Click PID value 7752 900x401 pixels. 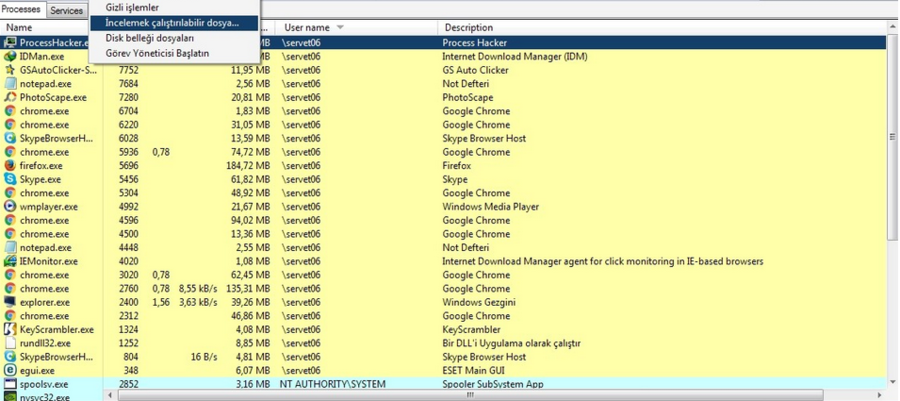click(x=128, y=70)
